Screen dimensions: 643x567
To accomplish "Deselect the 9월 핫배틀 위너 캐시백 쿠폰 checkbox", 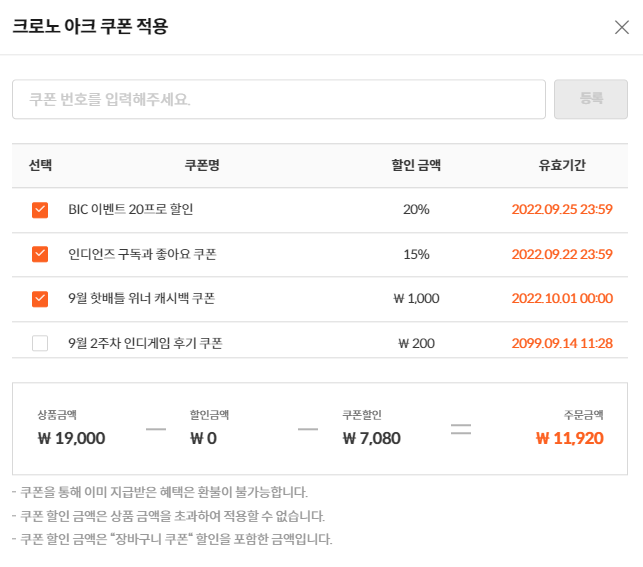I will [x=40, y=298].
